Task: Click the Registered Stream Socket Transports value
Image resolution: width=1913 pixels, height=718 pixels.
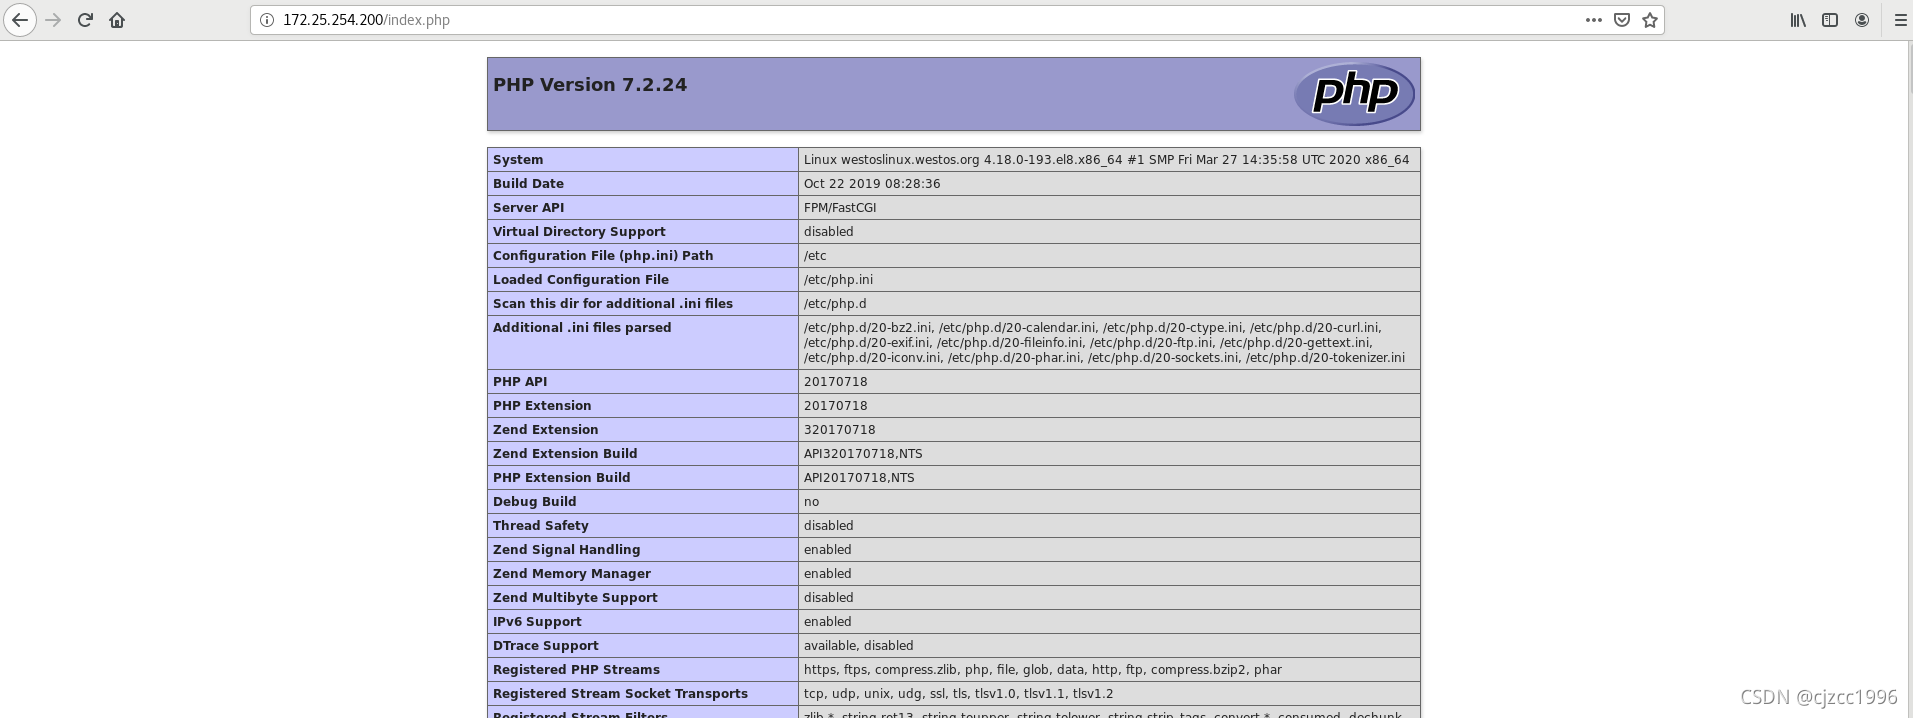Action: [958, 694]
